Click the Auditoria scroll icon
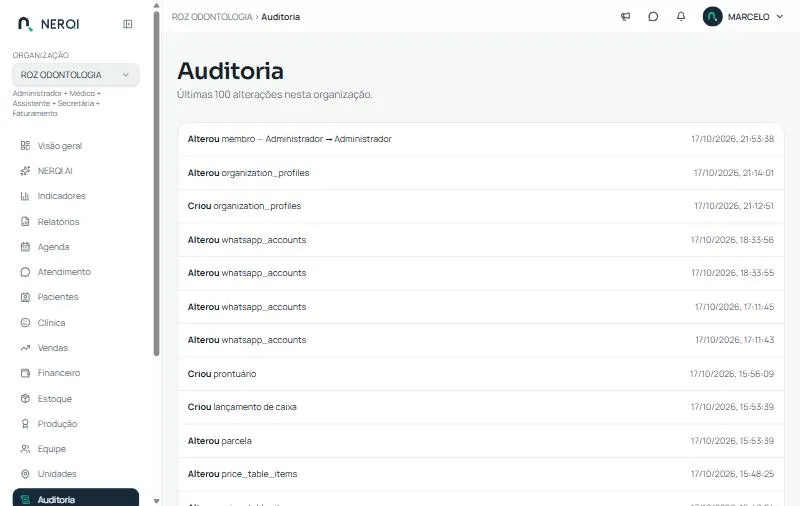Image resolution: width=800 pixels, height=506 pixels. click(25, 500)
